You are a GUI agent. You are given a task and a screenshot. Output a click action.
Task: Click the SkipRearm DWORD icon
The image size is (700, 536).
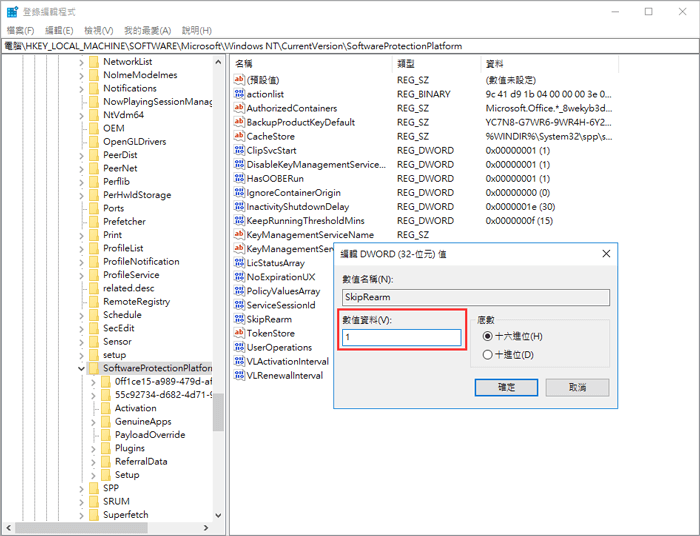pos(239,319)
